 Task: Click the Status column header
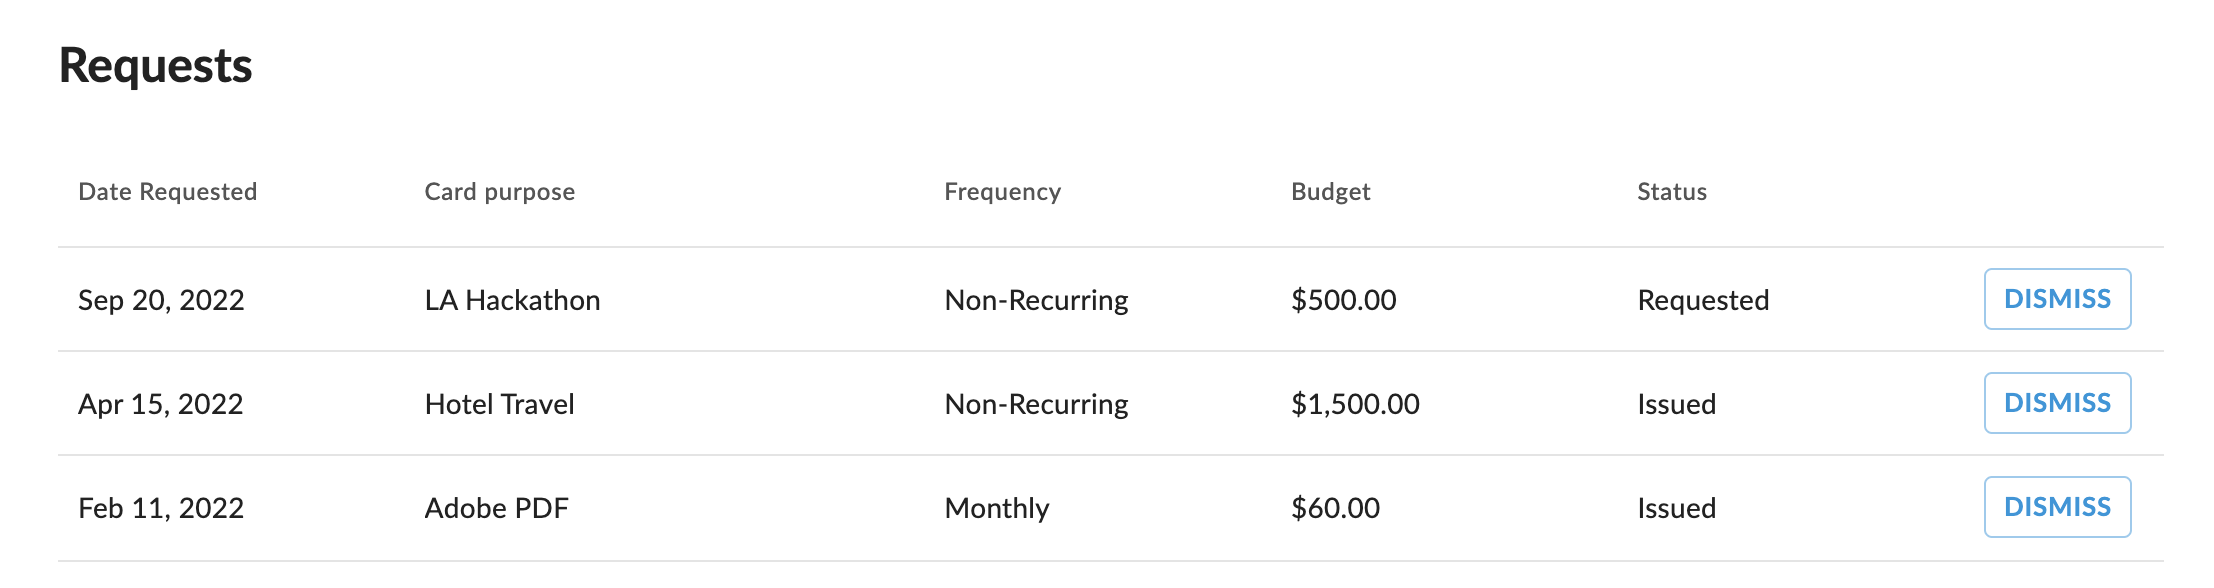(x=1671, y=192)
